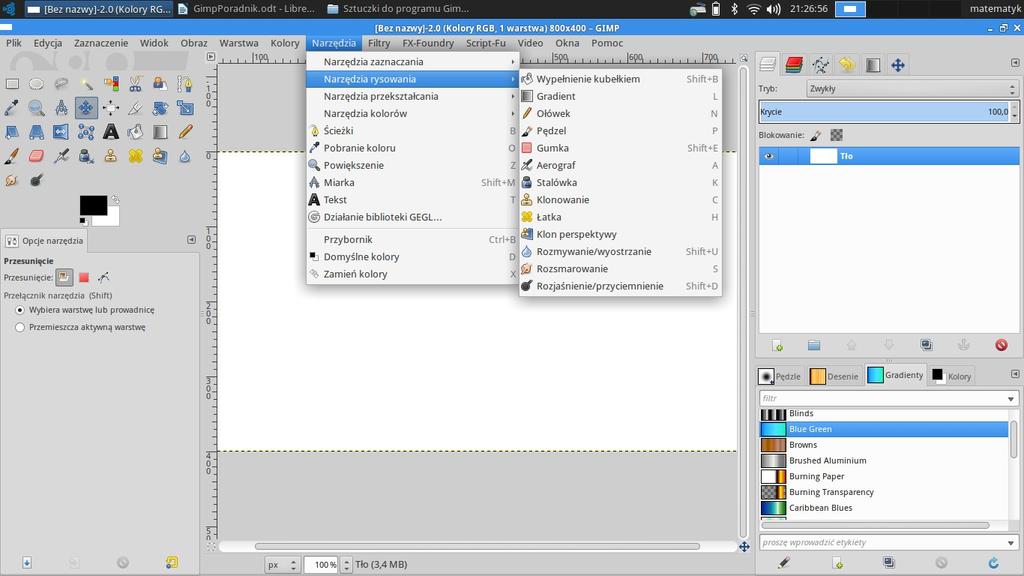Open the px unit selector in status bar
Viewport: 1024px width, 576px height.
[281, 565]
